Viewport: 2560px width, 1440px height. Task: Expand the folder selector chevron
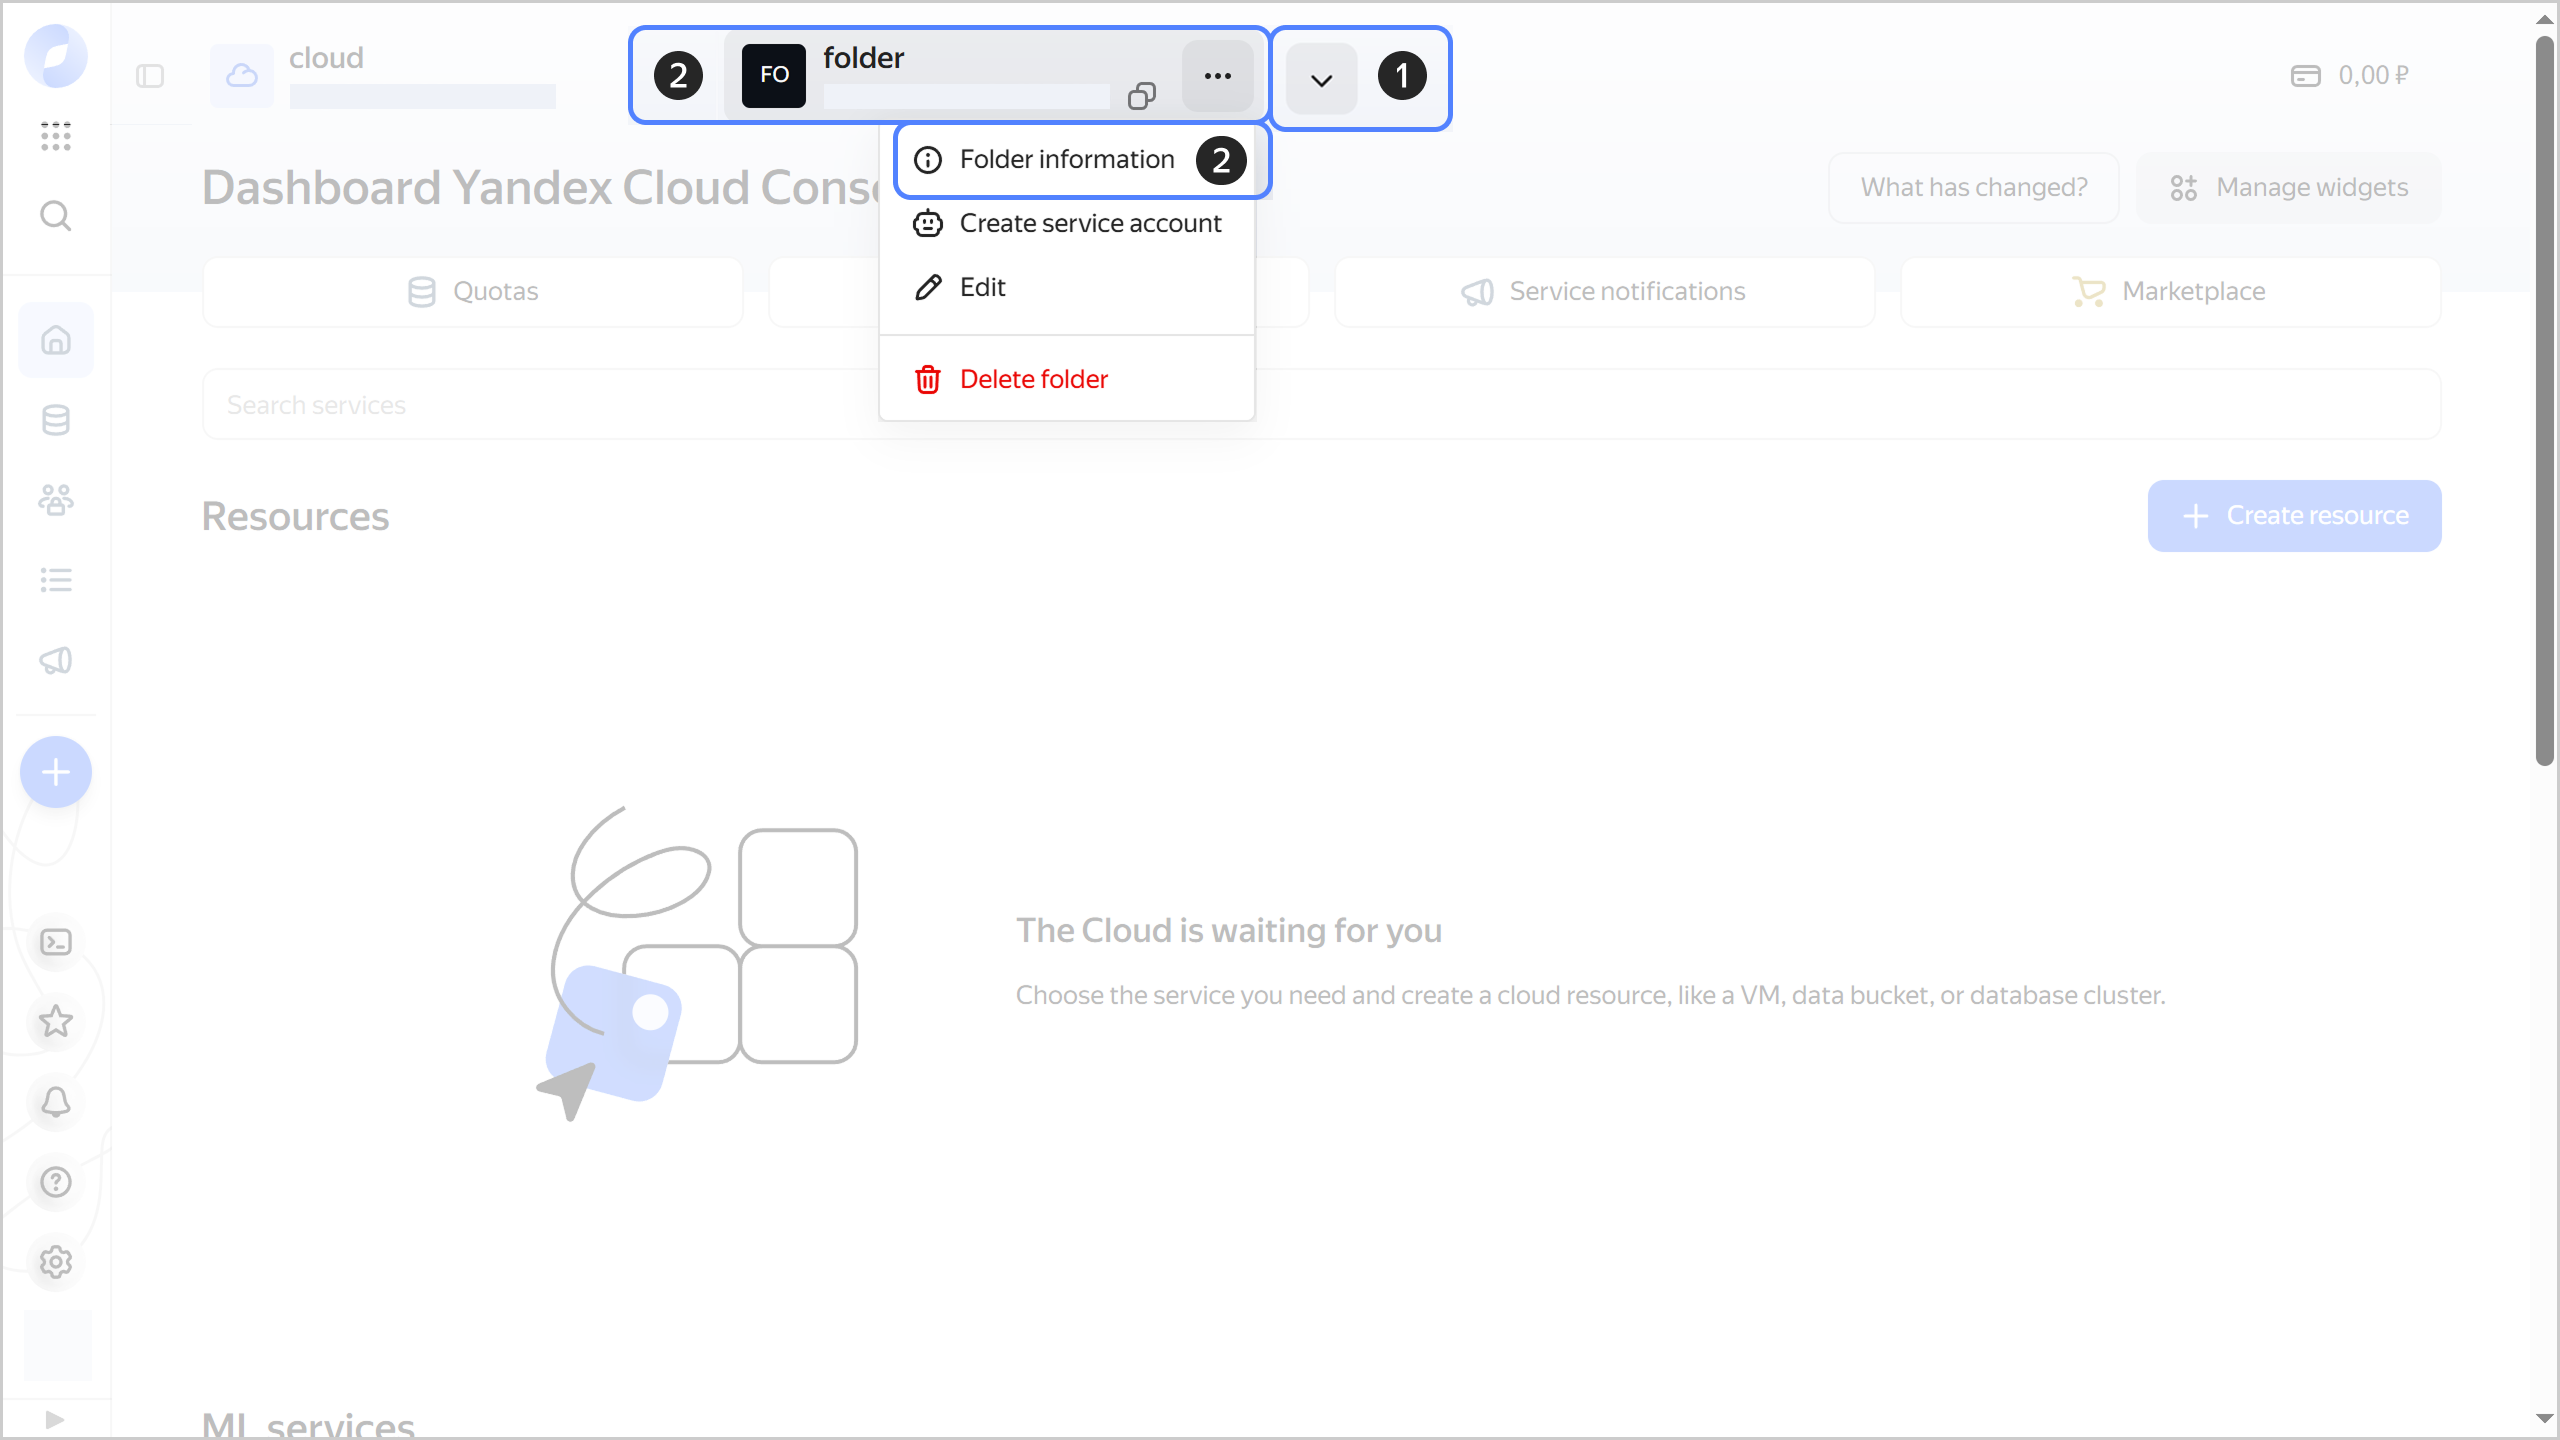pos(1321,80)
